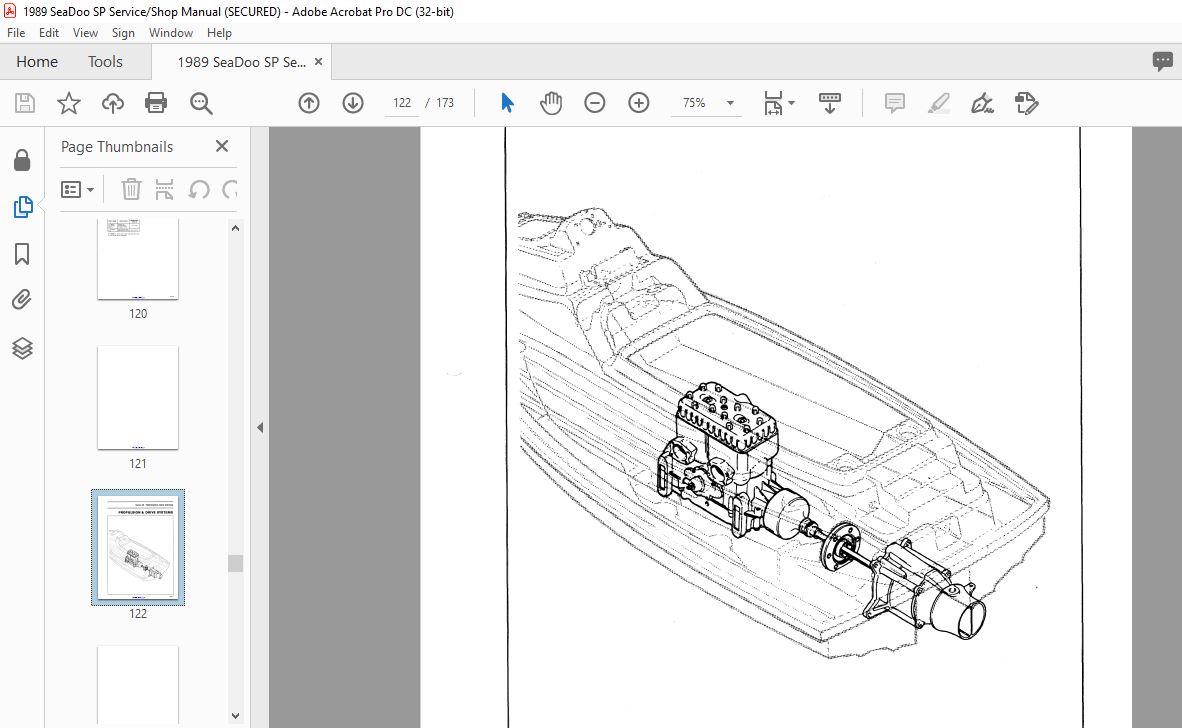The width and height of the screenshot is (1182, 728).
Task: Open the Window menu
Action: [170, 33]
